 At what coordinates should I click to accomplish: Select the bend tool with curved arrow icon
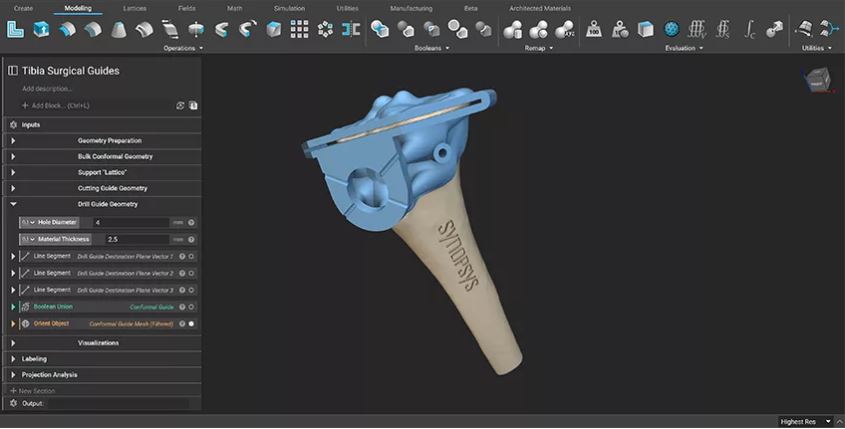(247, 29)
